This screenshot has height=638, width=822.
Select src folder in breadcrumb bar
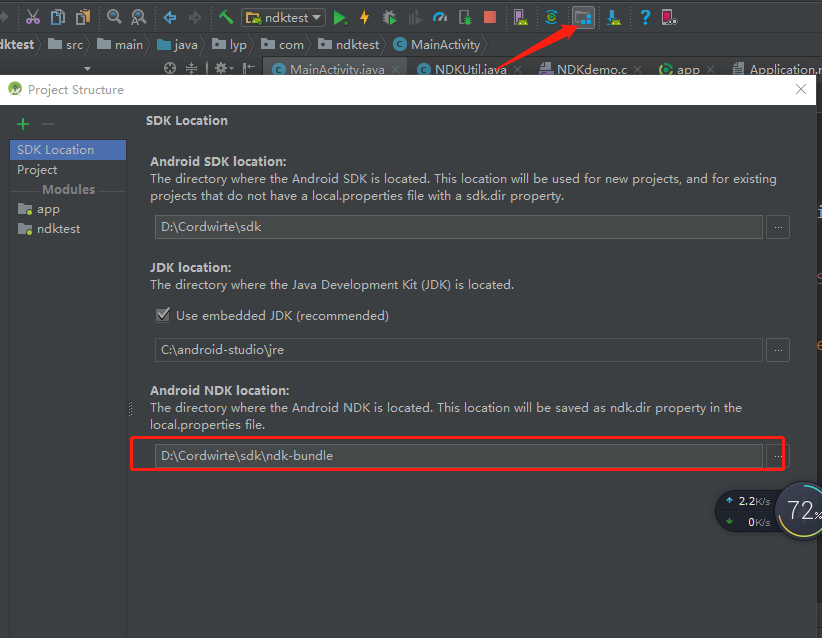(66, 45)
